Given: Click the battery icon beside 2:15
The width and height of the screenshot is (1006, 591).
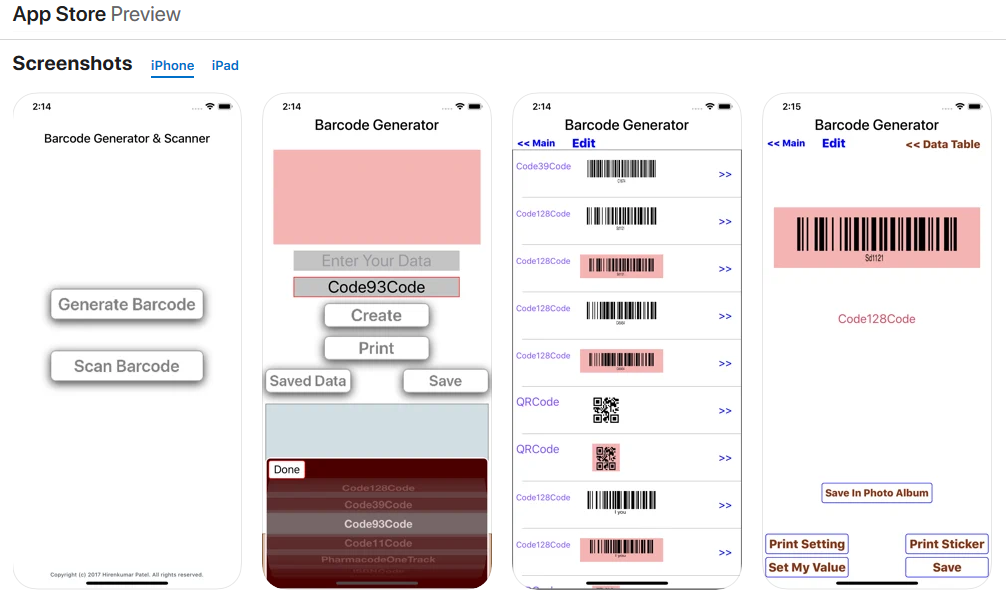Looking at the screenshot, I should [975, 107].
